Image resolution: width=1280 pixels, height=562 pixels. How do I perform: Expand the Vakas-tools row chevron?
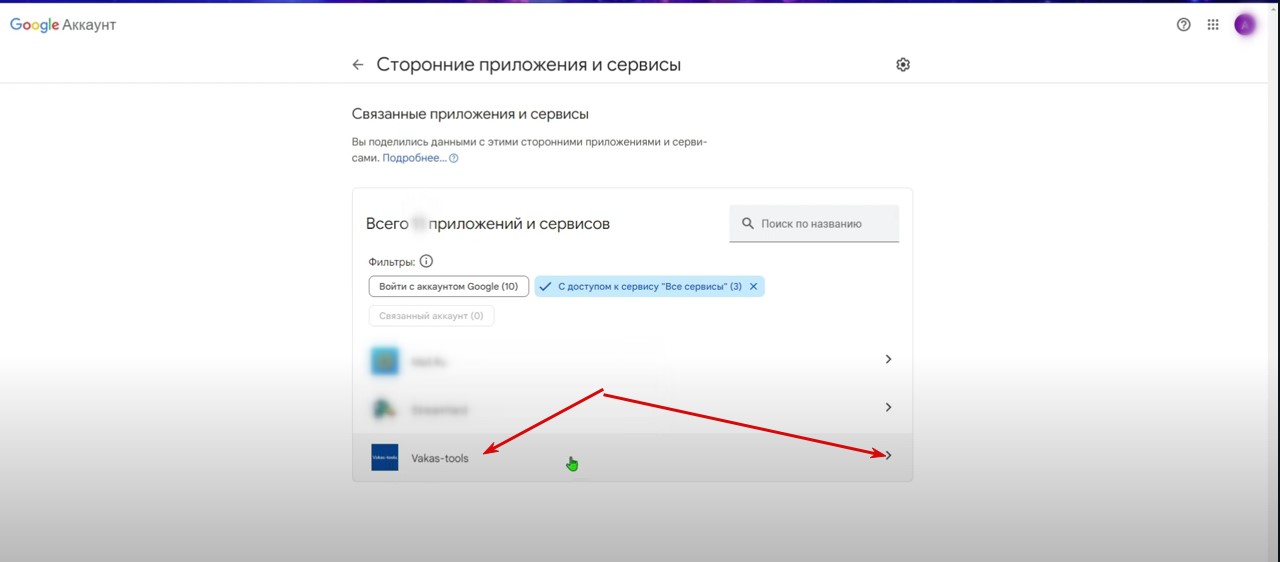[x=888, y=456]
